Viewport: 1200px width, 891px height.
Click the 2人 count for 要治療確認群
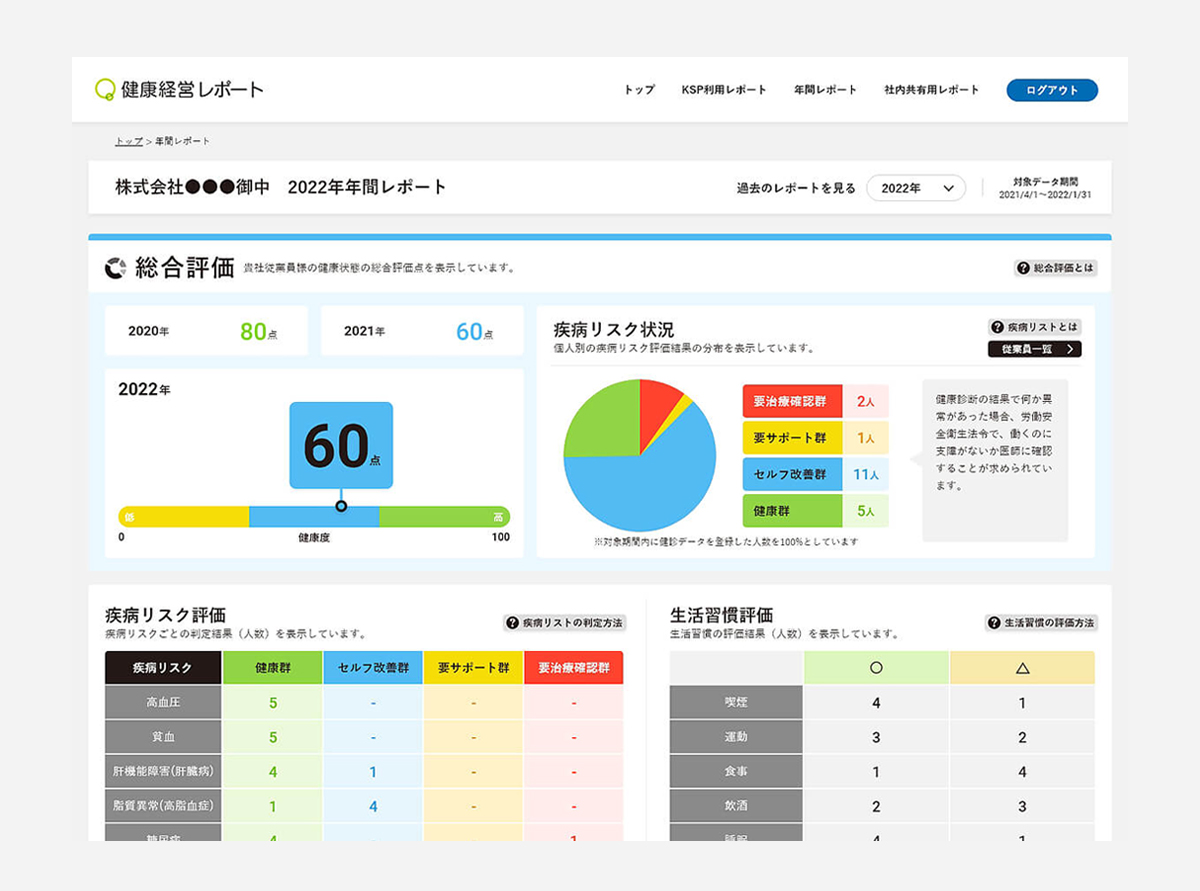(x=865, y=401)
